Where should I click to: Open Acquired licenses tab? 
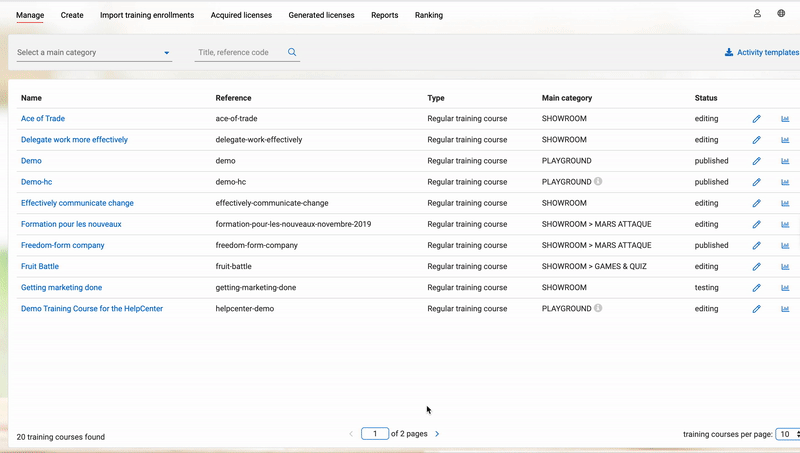(x=241, y=15)
